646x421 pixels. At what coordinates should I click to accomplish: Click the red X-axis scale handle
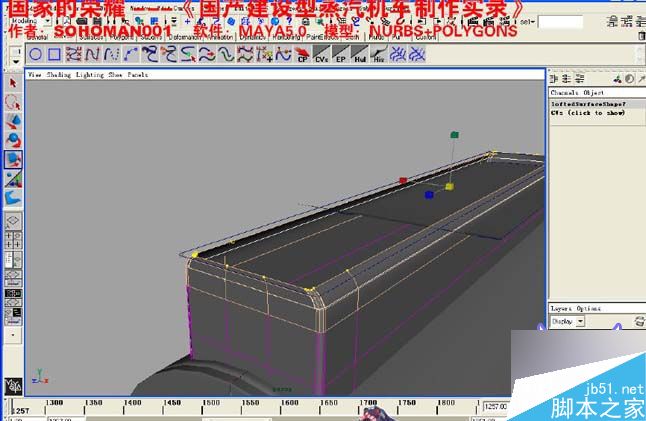point(403,180)
